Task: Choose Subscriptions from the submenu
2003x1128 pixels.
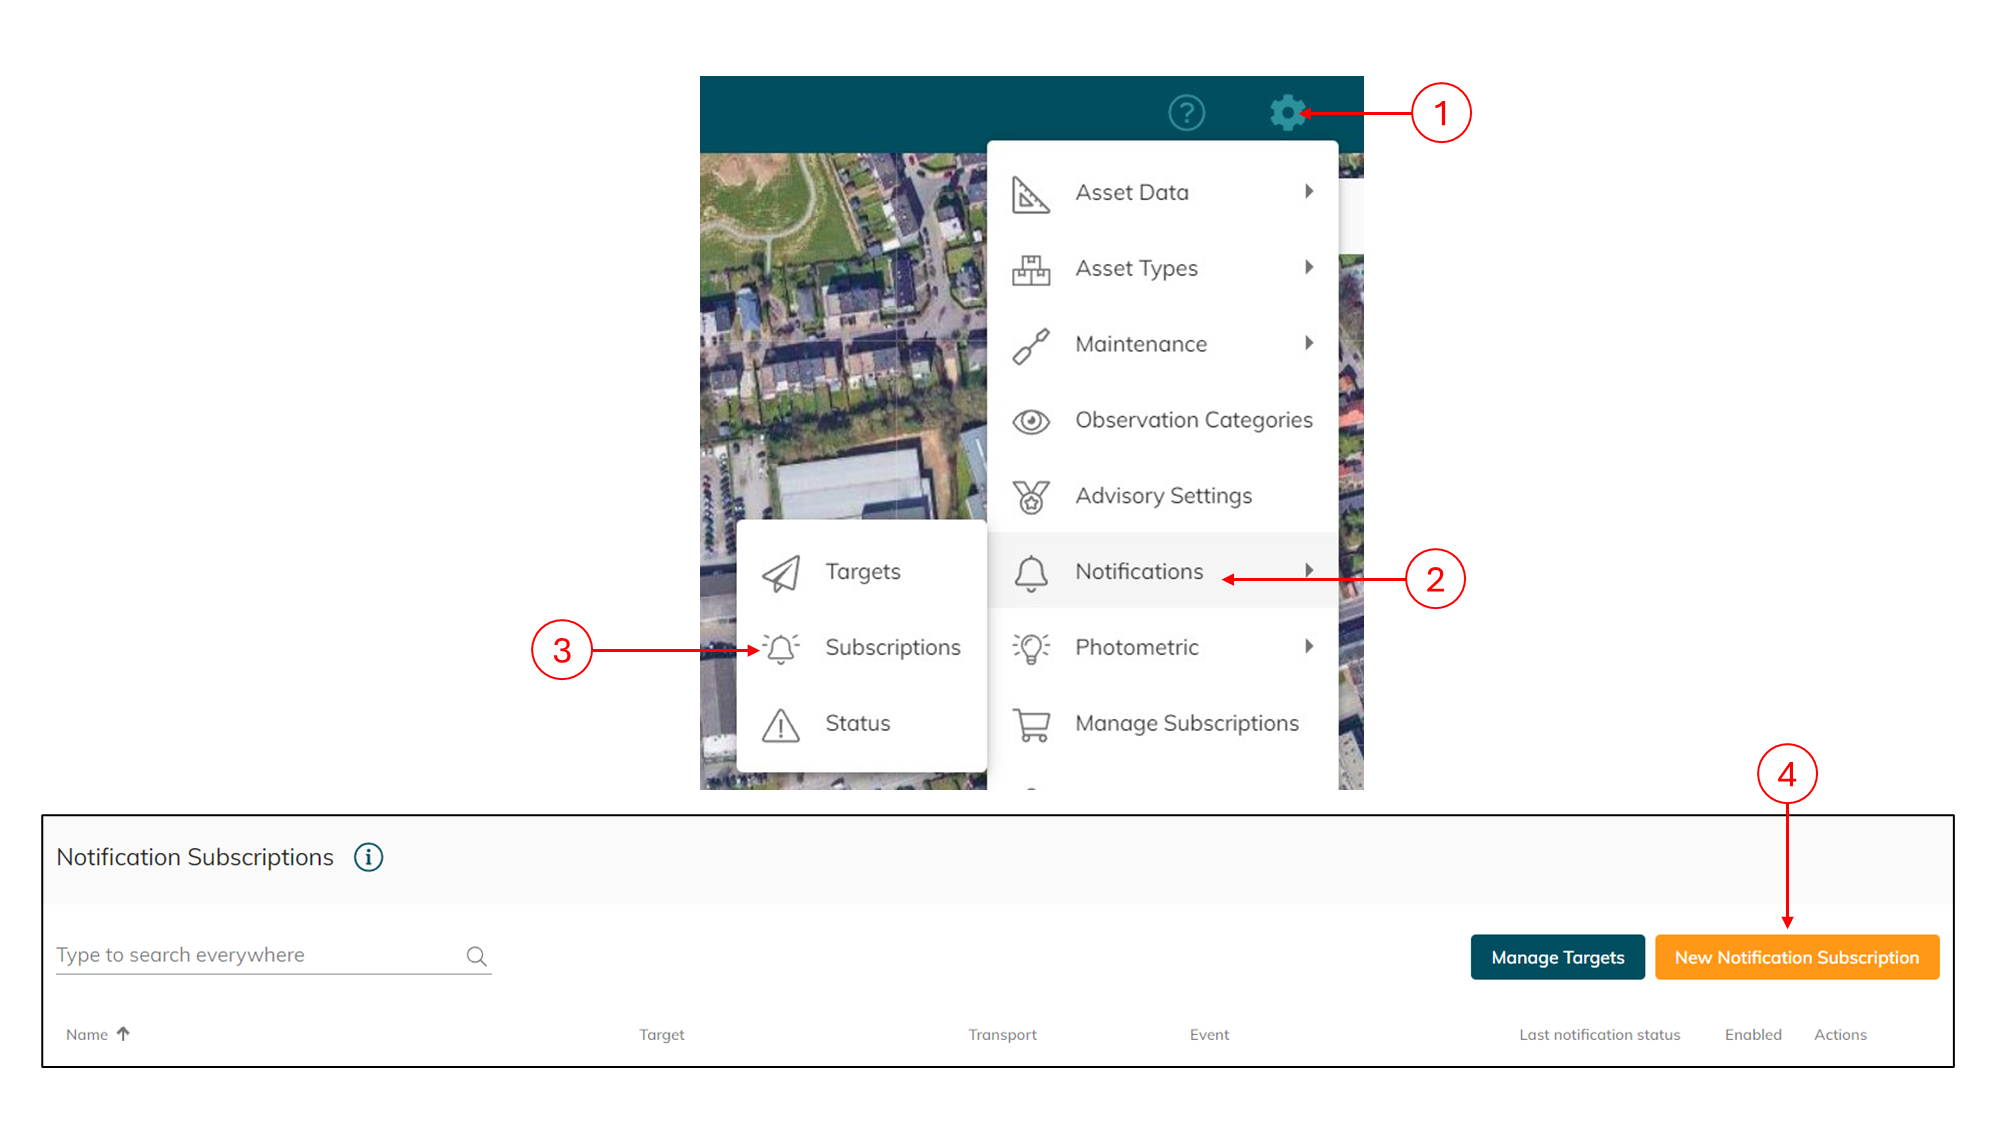Action: (892, 648)
